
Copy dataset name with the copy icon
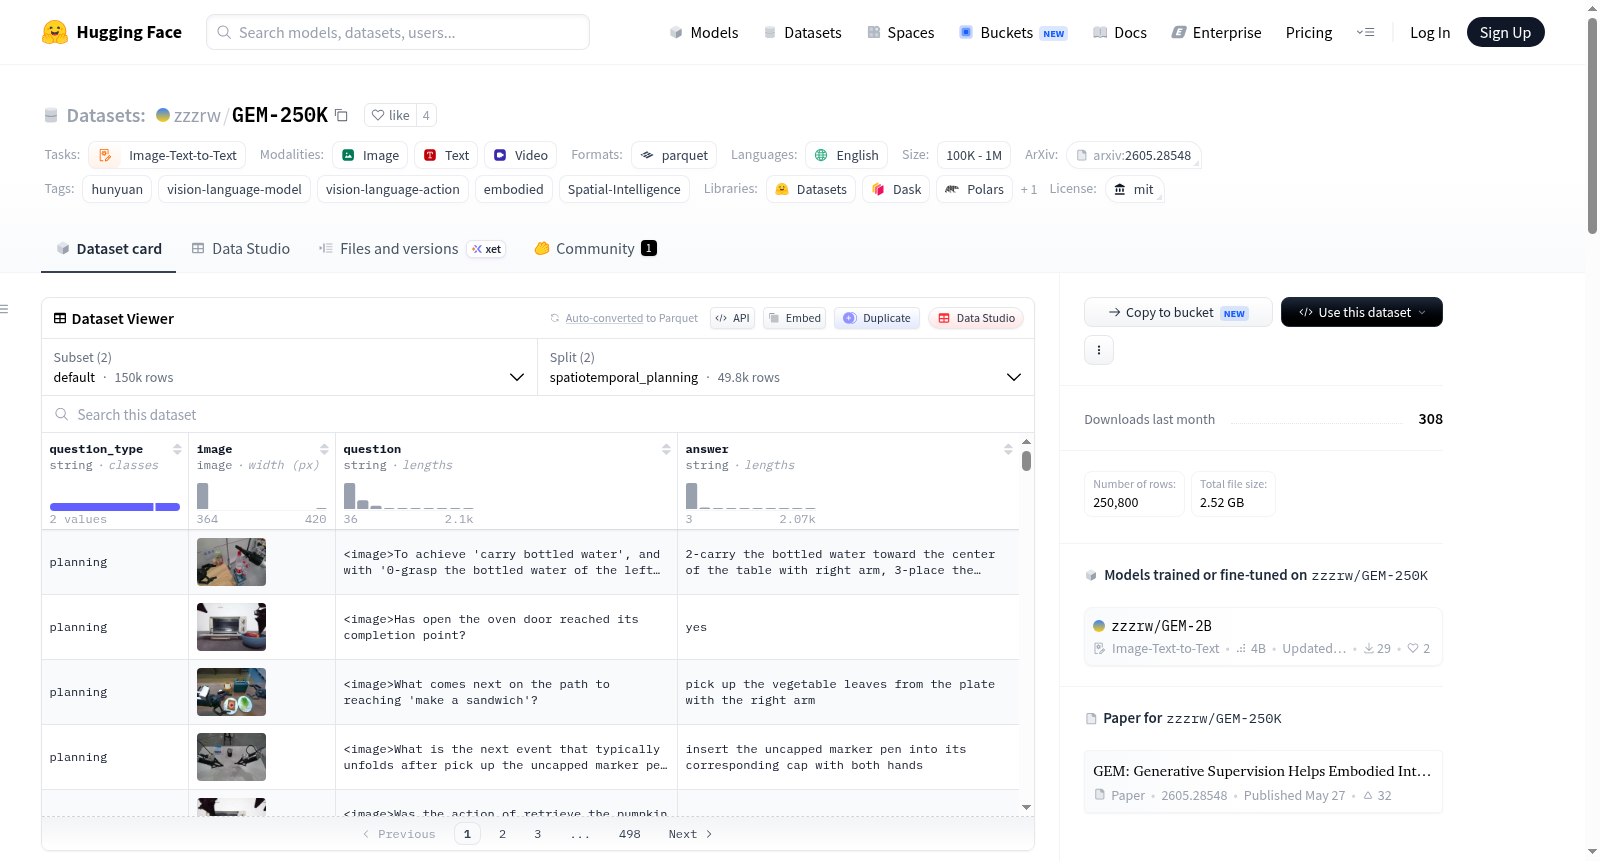tap(341, 115)
